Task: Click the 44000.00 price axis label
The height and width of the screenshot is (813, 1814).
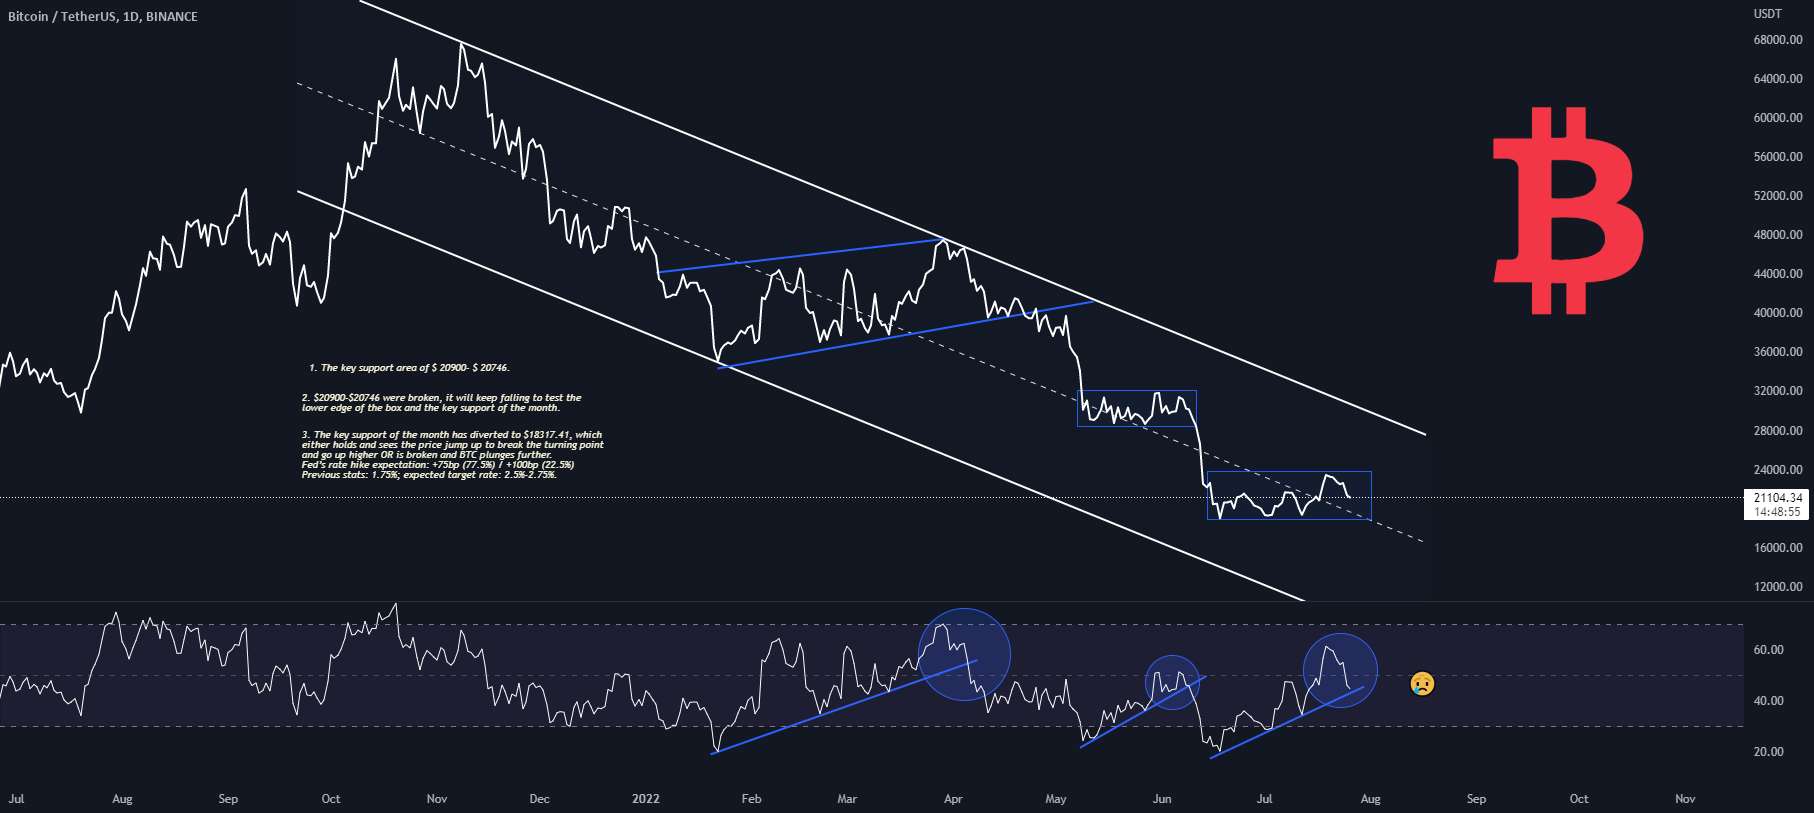Action: point(1778,274)
